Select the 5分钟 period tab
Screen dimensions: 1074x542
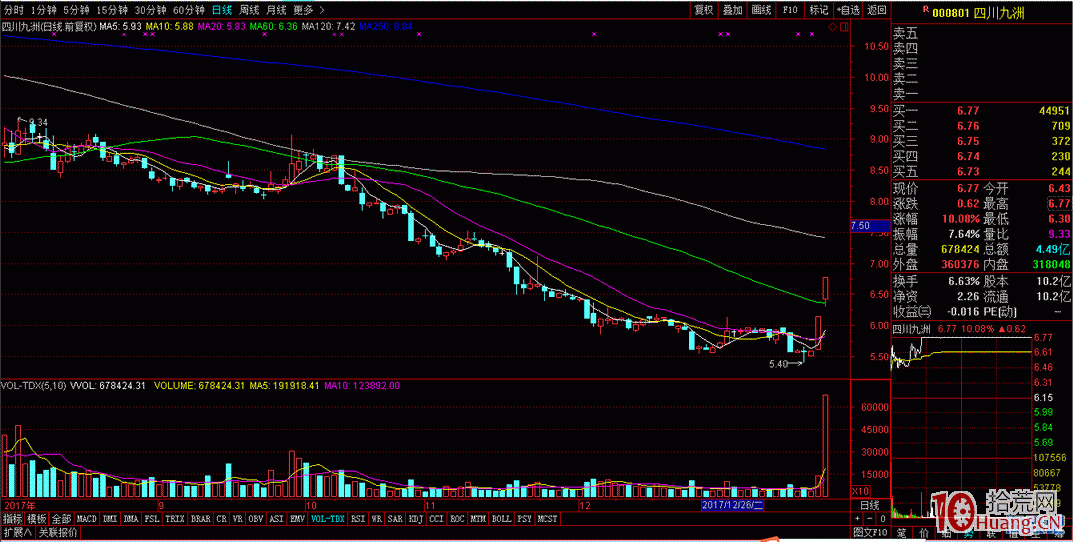[x=76, y=10]
